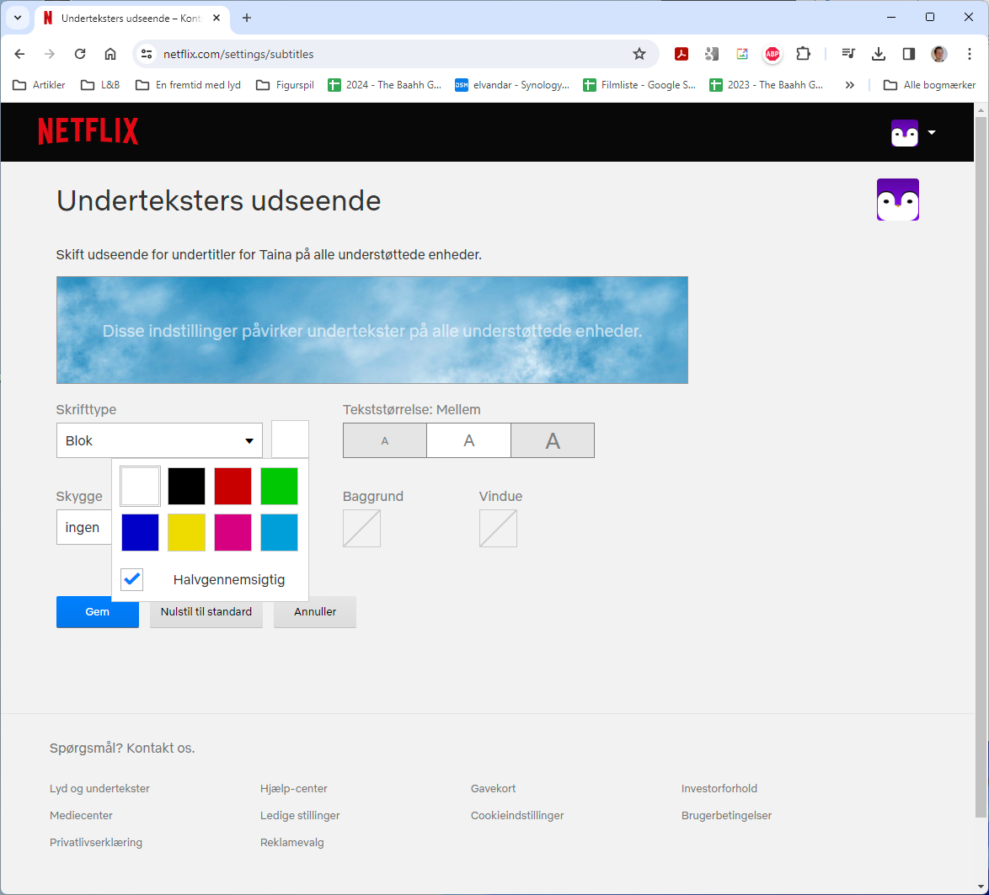Open the Chrome downloads icon
The height and width of the screenshot is (895, 989).
tap(878, 54)
